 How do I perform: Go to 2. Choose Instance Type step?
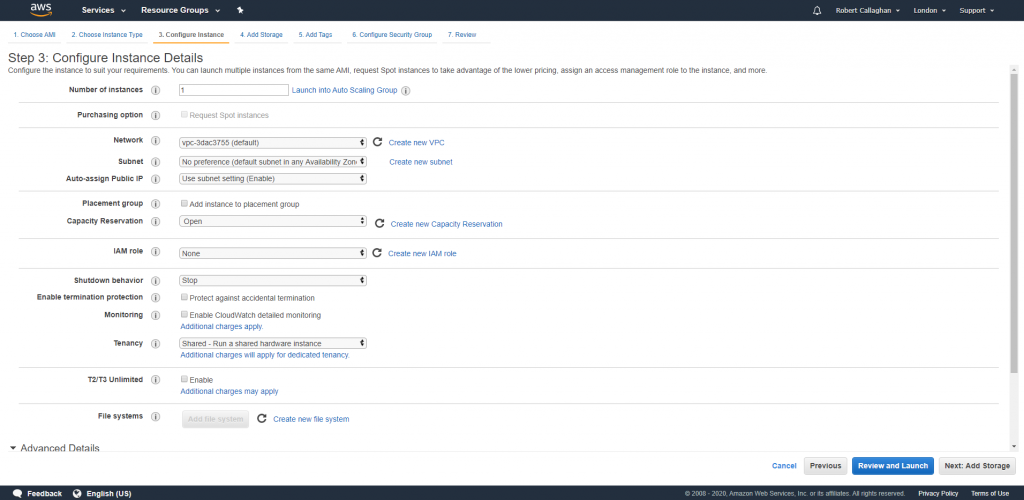[107, 35]
